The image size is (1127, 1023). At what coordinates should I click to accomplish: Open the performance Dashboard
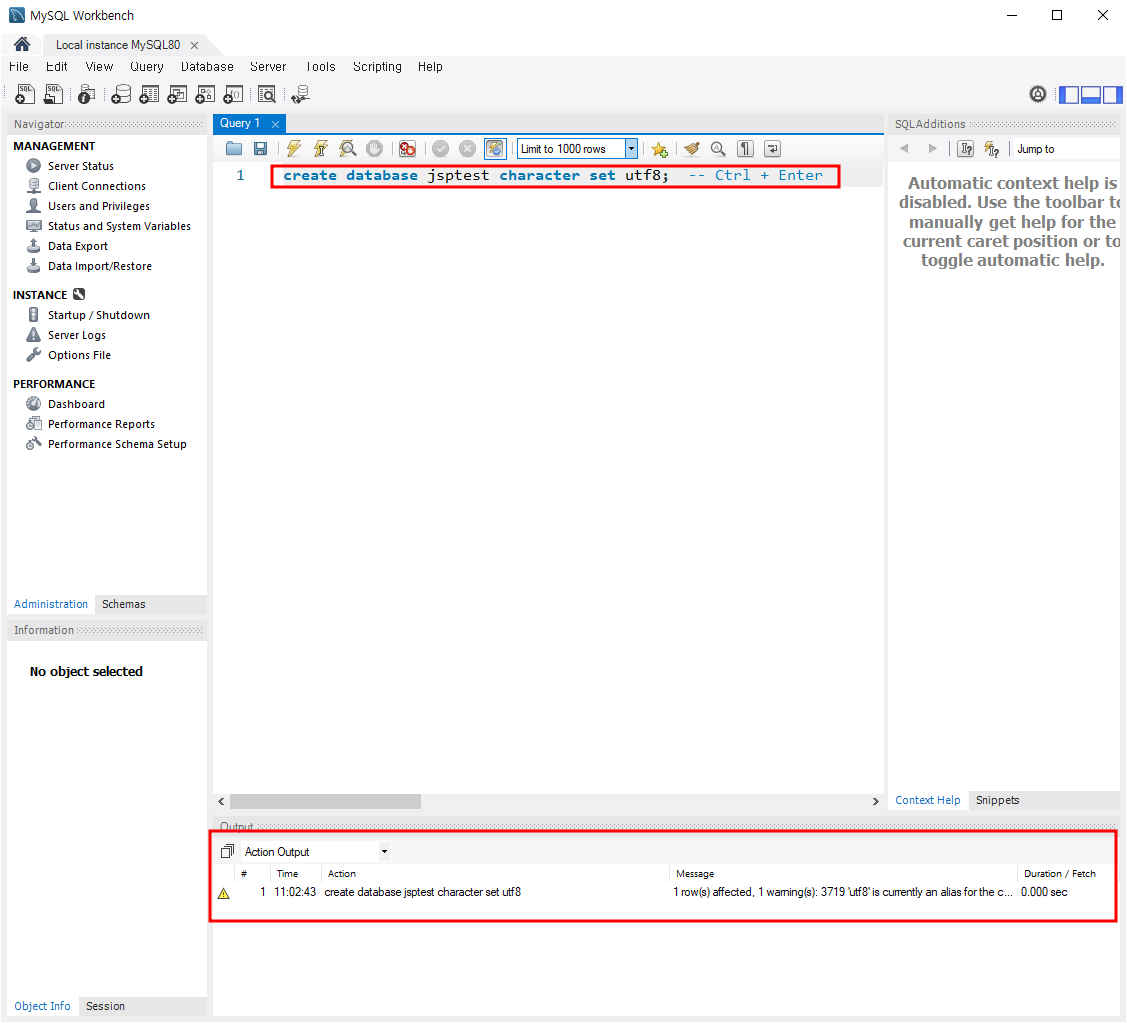(76, 405)
